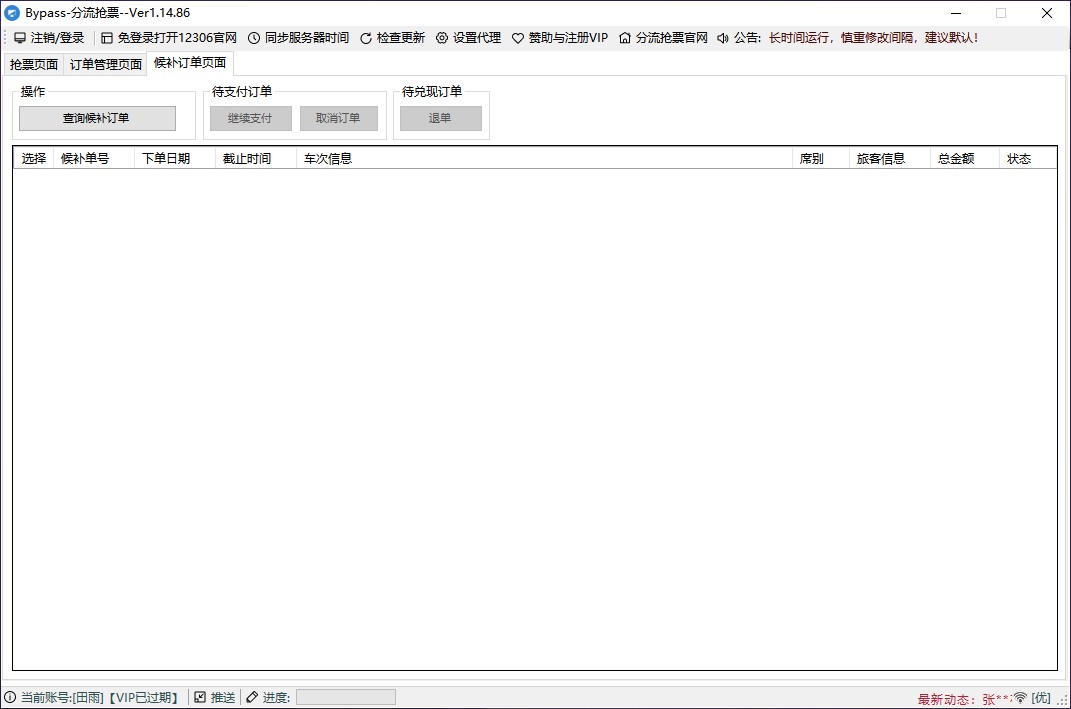
Task: Click the 状态 column header
Action: pos(1027,158)
